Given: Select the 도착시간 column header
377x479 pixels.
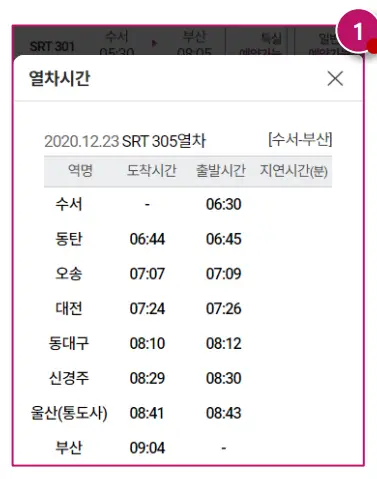Looking at the screenshot, I should 152,171.
